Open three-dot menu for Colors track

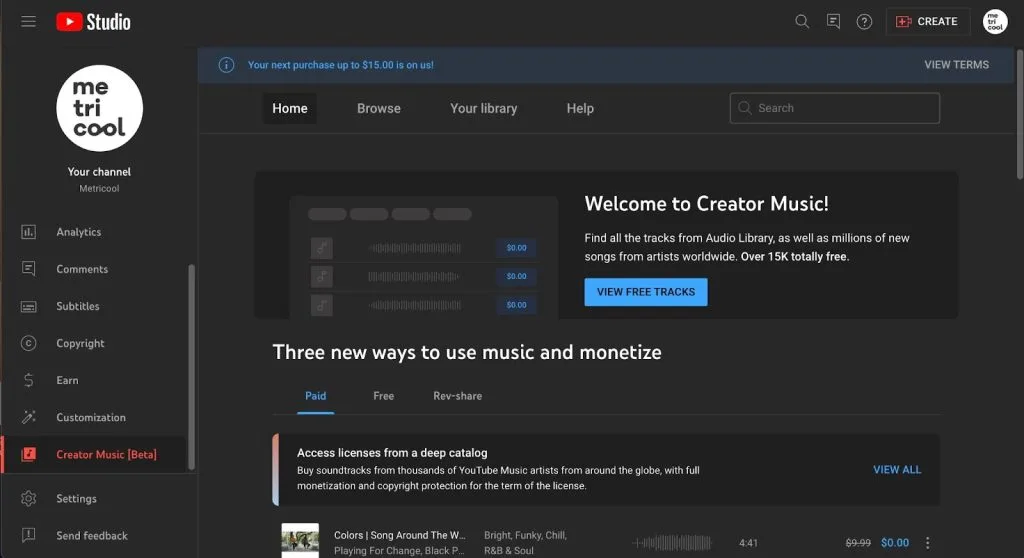(927, 543)
